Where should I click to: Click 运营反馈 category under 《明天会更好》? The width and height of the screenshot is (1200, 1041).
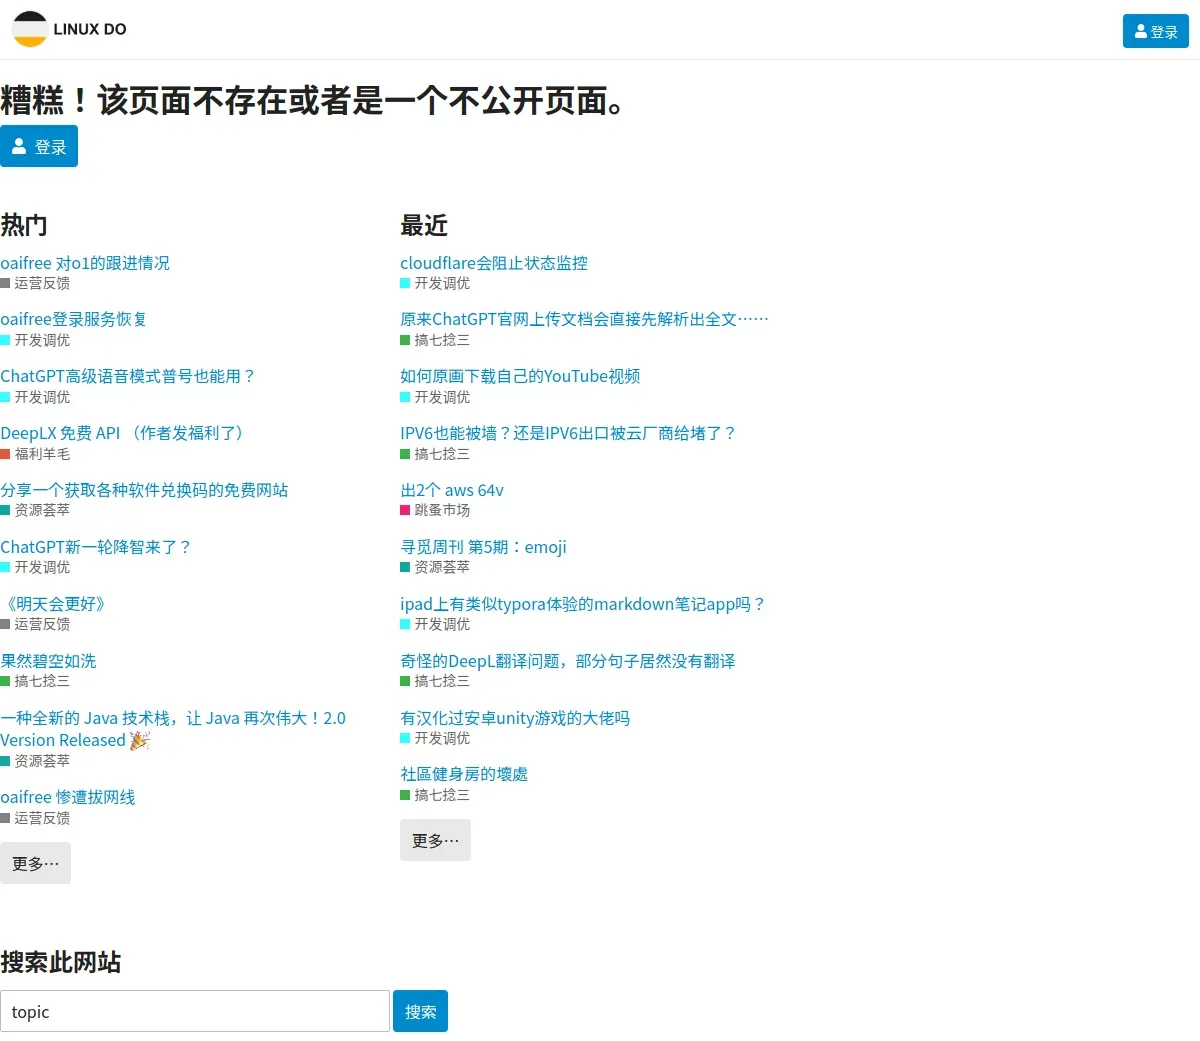click(35, 624)
